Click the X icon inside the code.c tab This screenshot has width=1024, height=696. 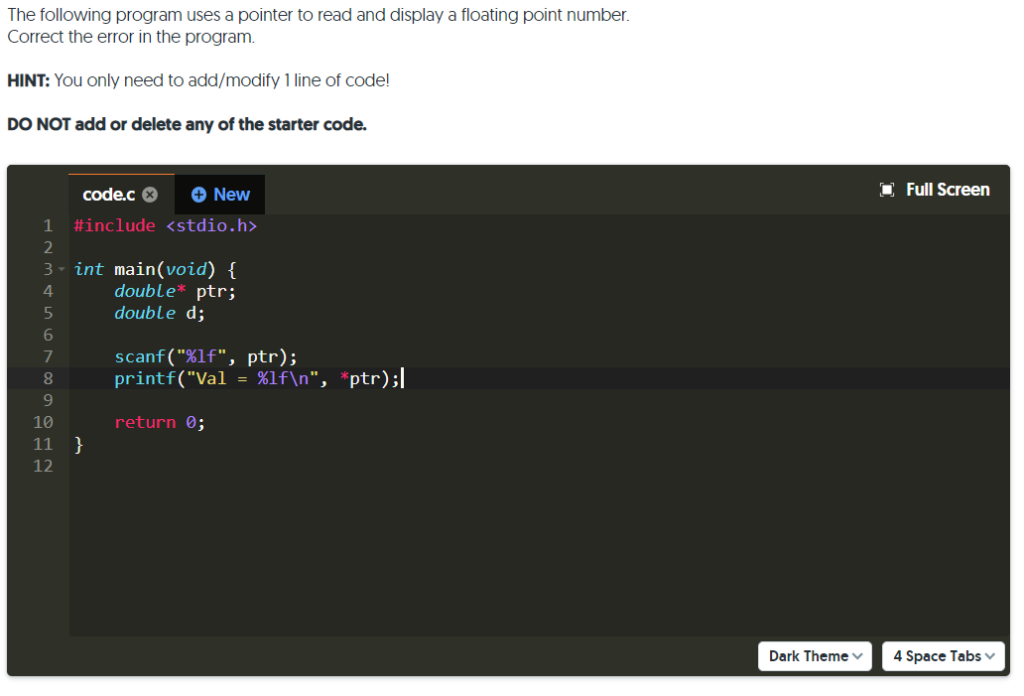click(149, 194)
